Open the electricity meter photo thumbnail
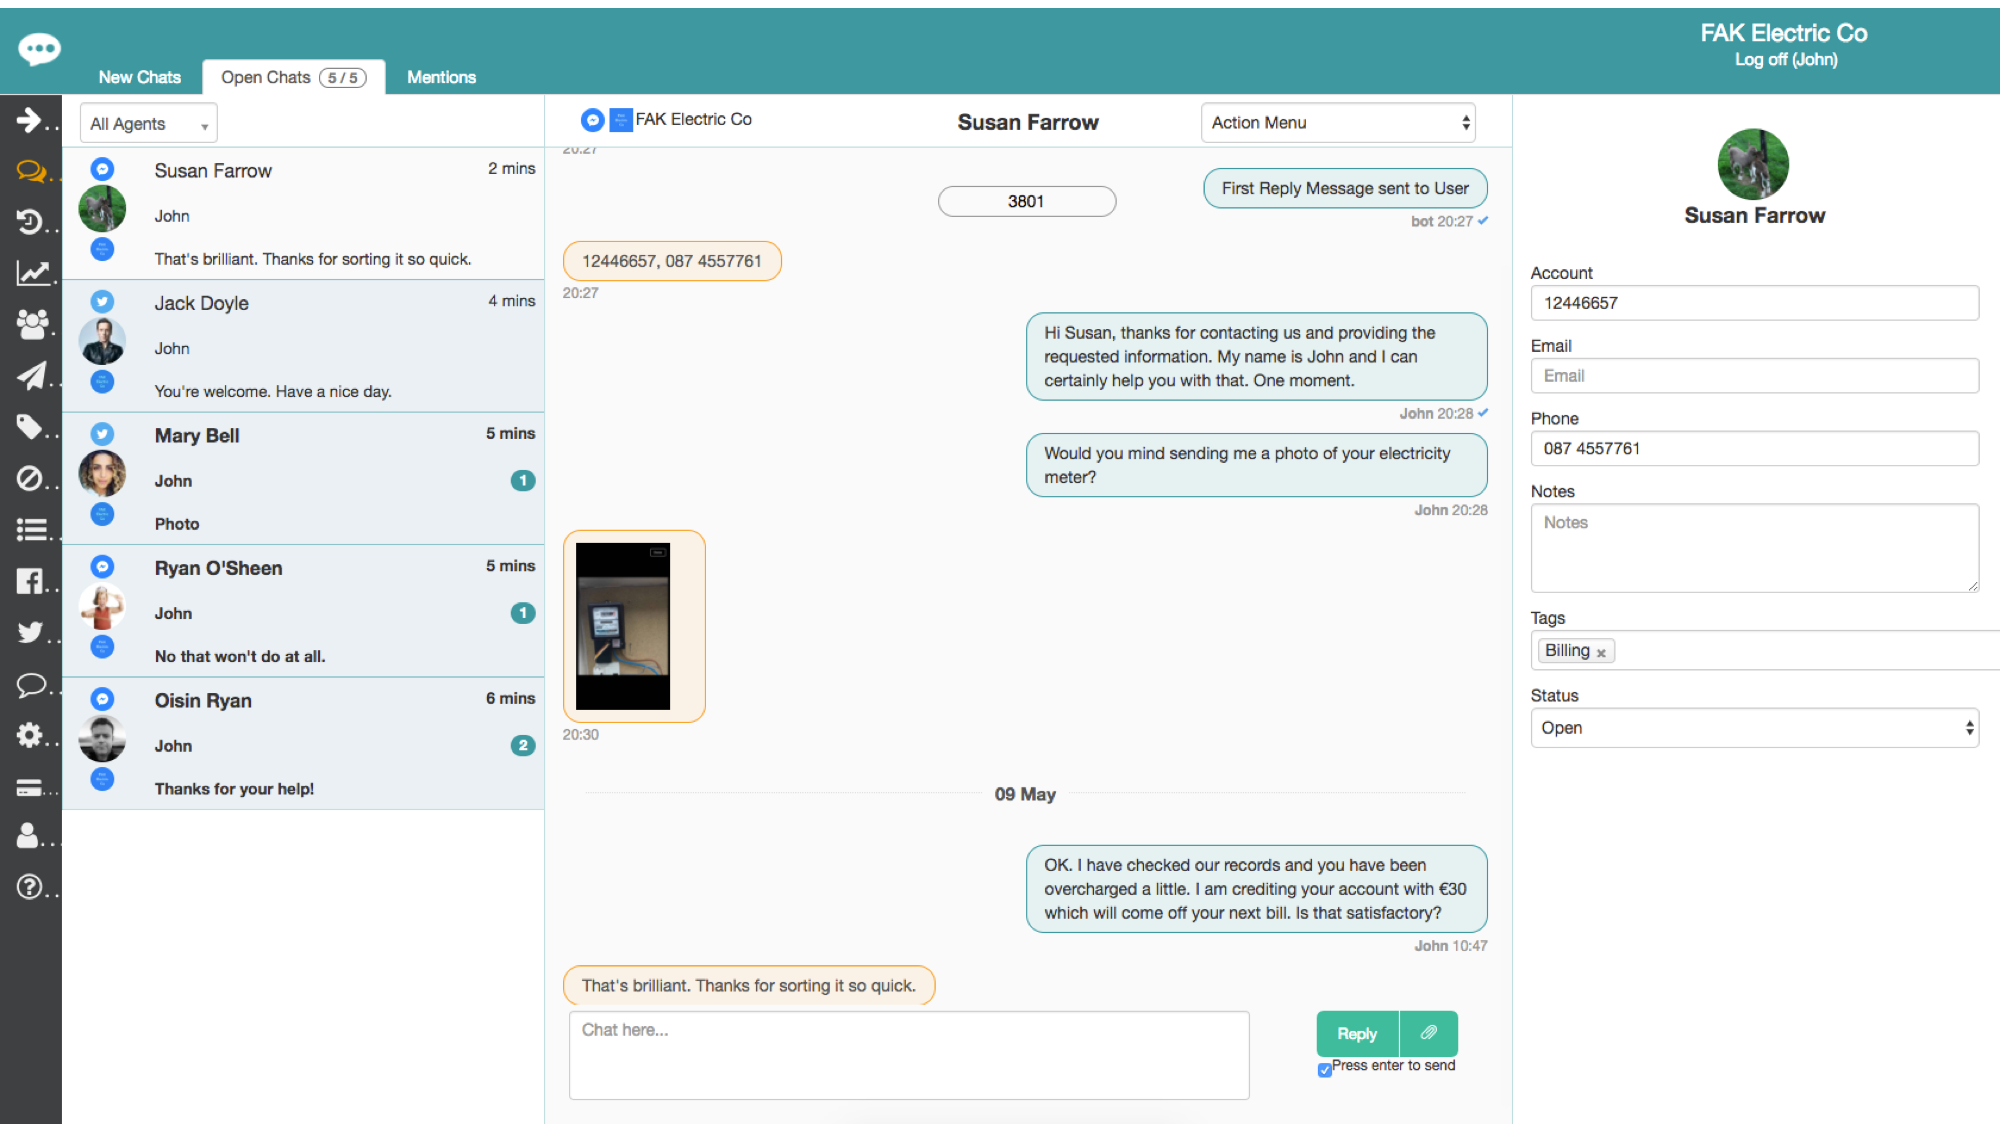 623,626
